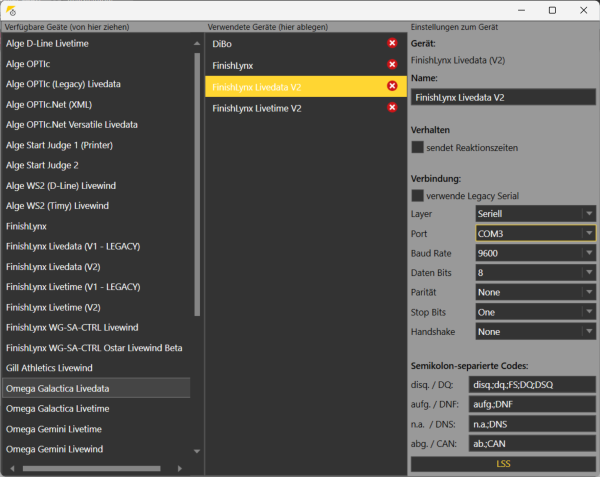Click the available devices horizontal scrollbar
The width and height of the screenshot is (600, 477).
(x=91, y=468)
